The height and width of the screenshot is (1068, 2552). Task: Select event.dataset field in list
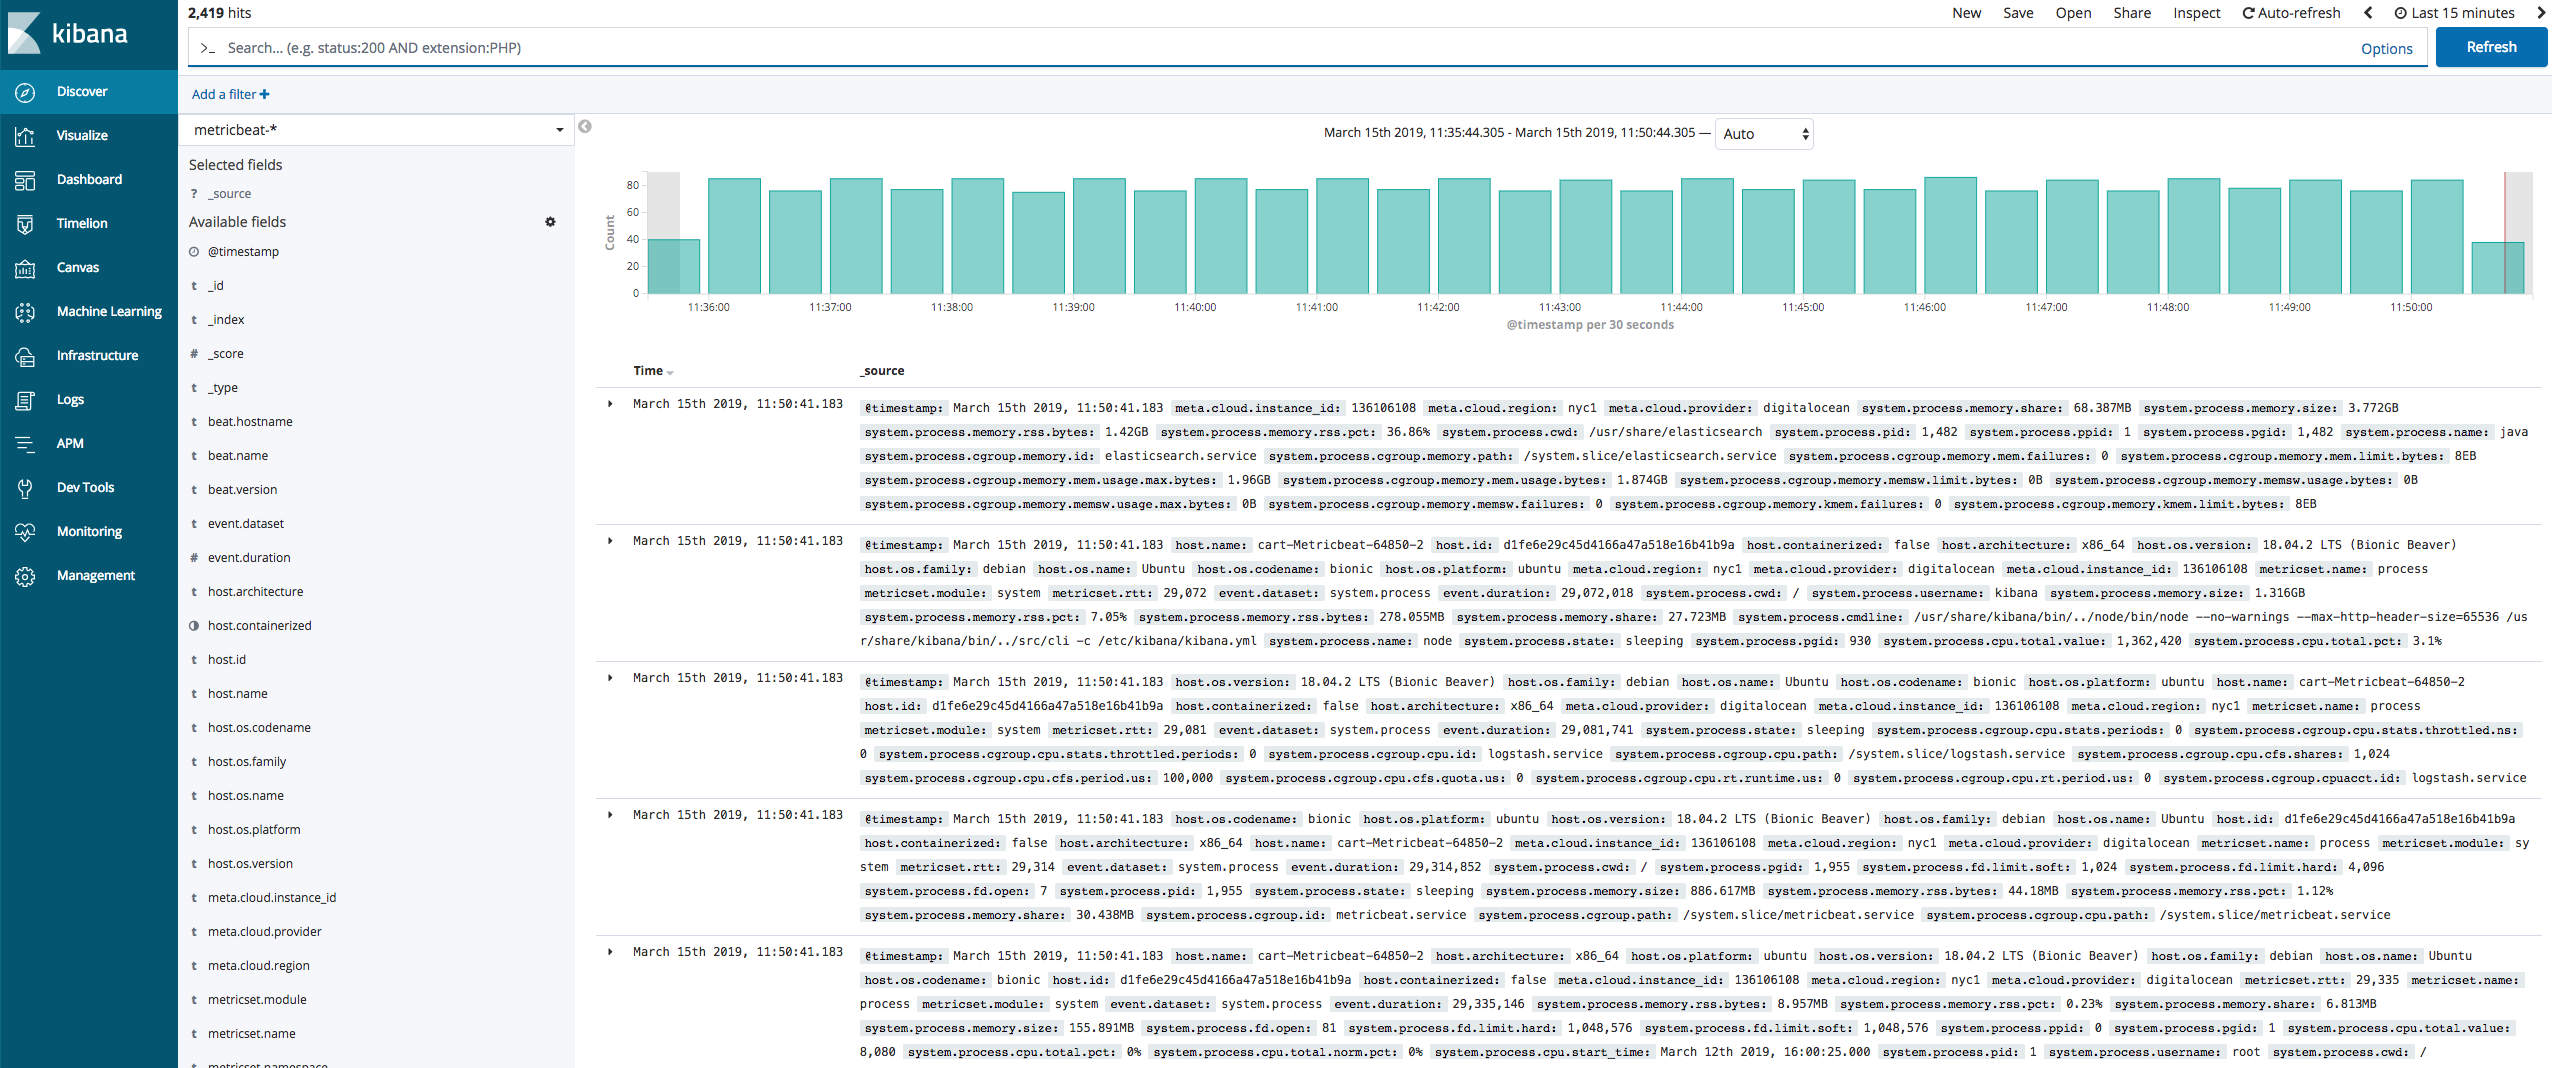pyautogui.click(x=246, y=524)
